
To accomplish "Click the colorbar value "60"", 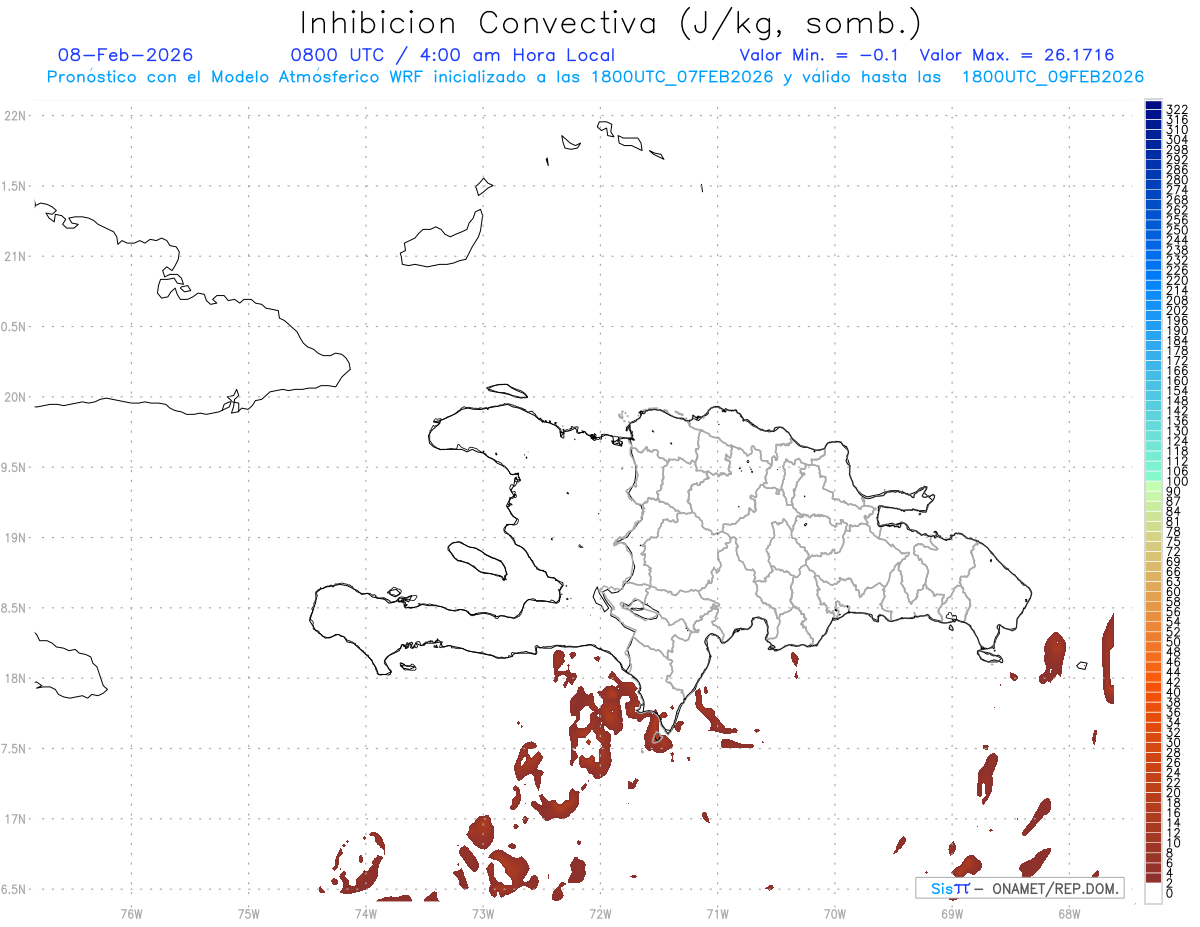I will tap(1174, 591).
